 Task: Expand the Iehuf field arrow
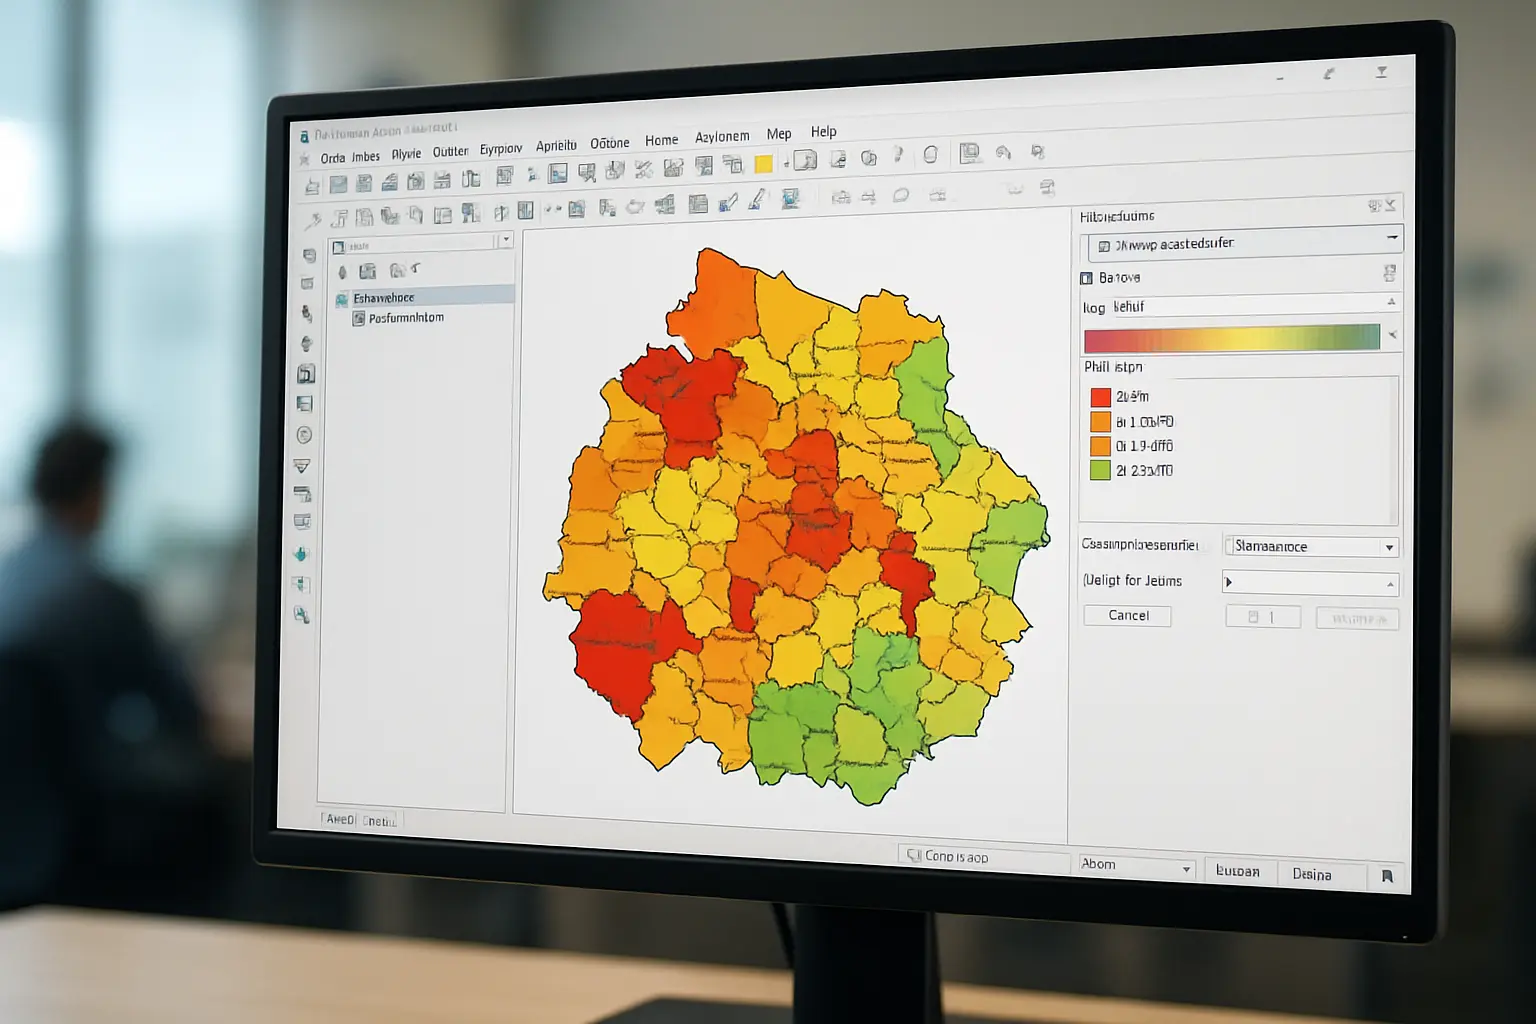point(1391,302)
